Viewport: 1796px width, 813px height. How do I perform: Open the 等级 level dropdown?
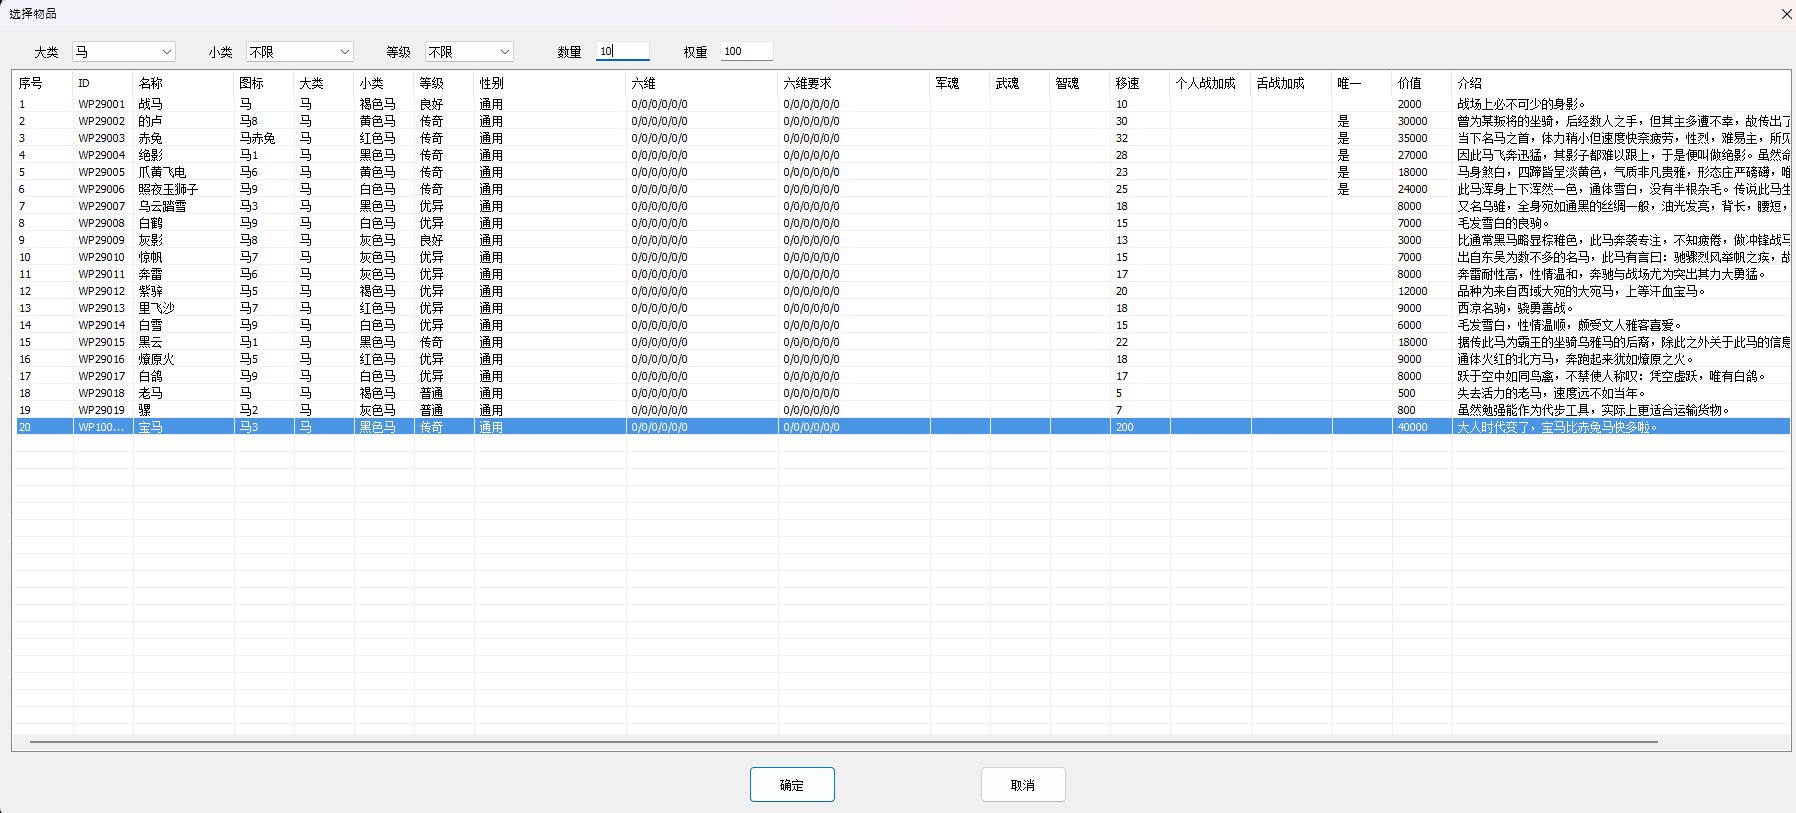(x=469, y=52)
